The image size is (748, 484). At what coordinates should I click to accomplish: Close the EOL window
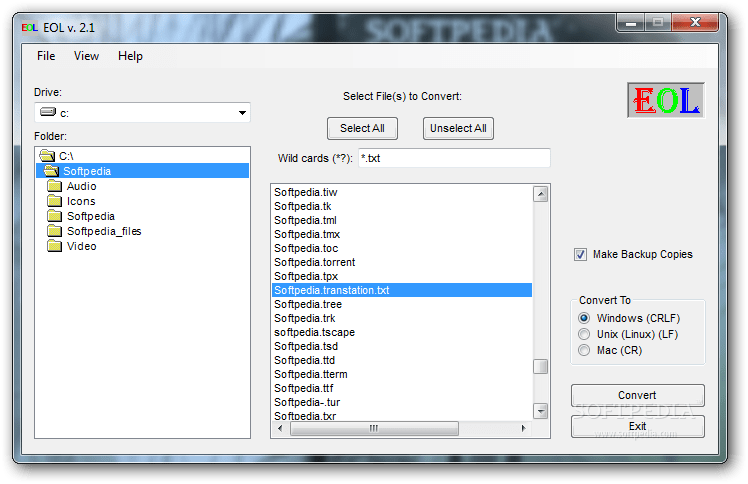(x=695, y=22)
